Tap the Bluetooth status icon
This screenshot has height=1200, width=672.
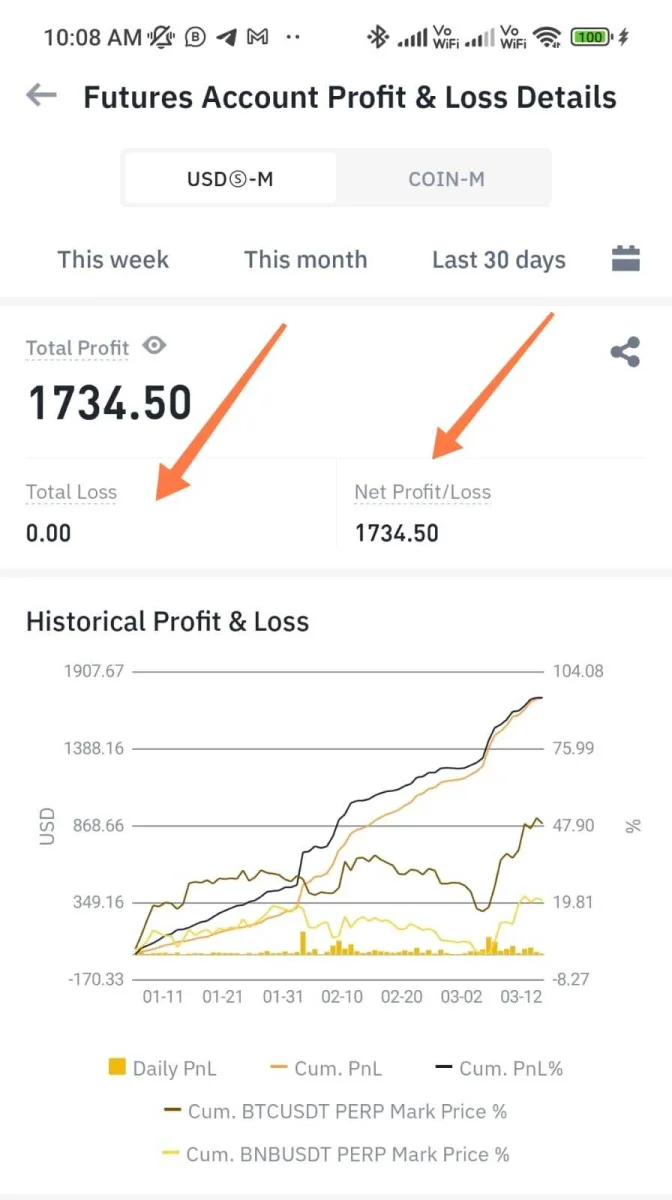(377, 38)
